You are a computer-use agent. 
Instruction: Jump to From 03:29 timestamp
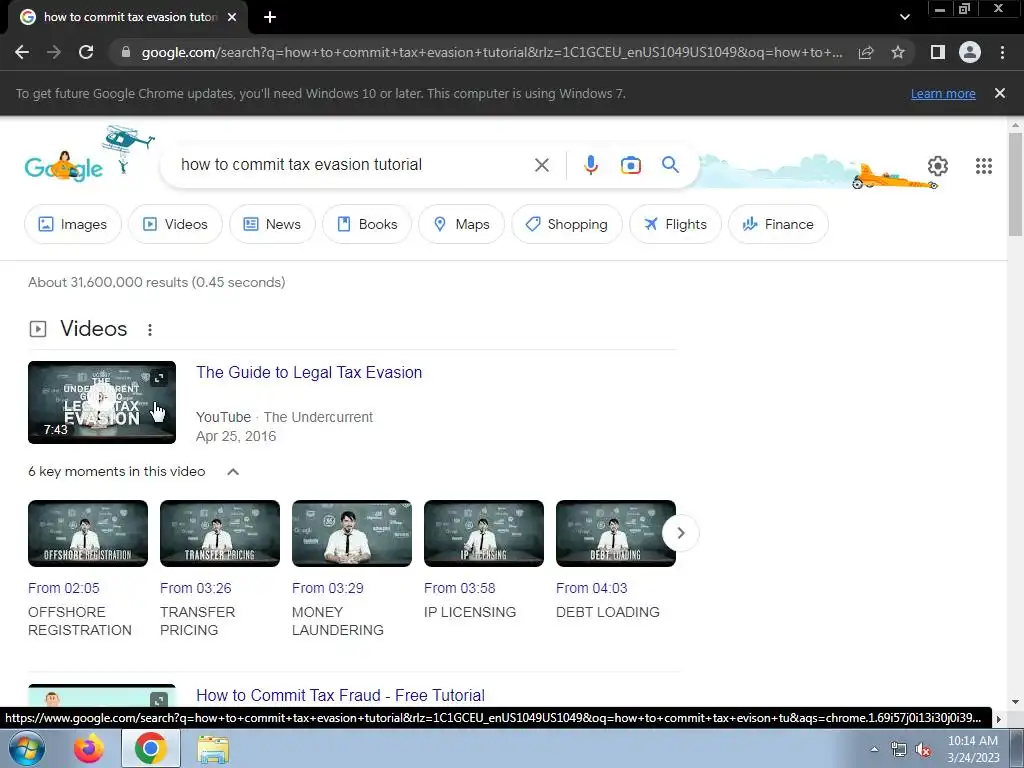(328, 588)
